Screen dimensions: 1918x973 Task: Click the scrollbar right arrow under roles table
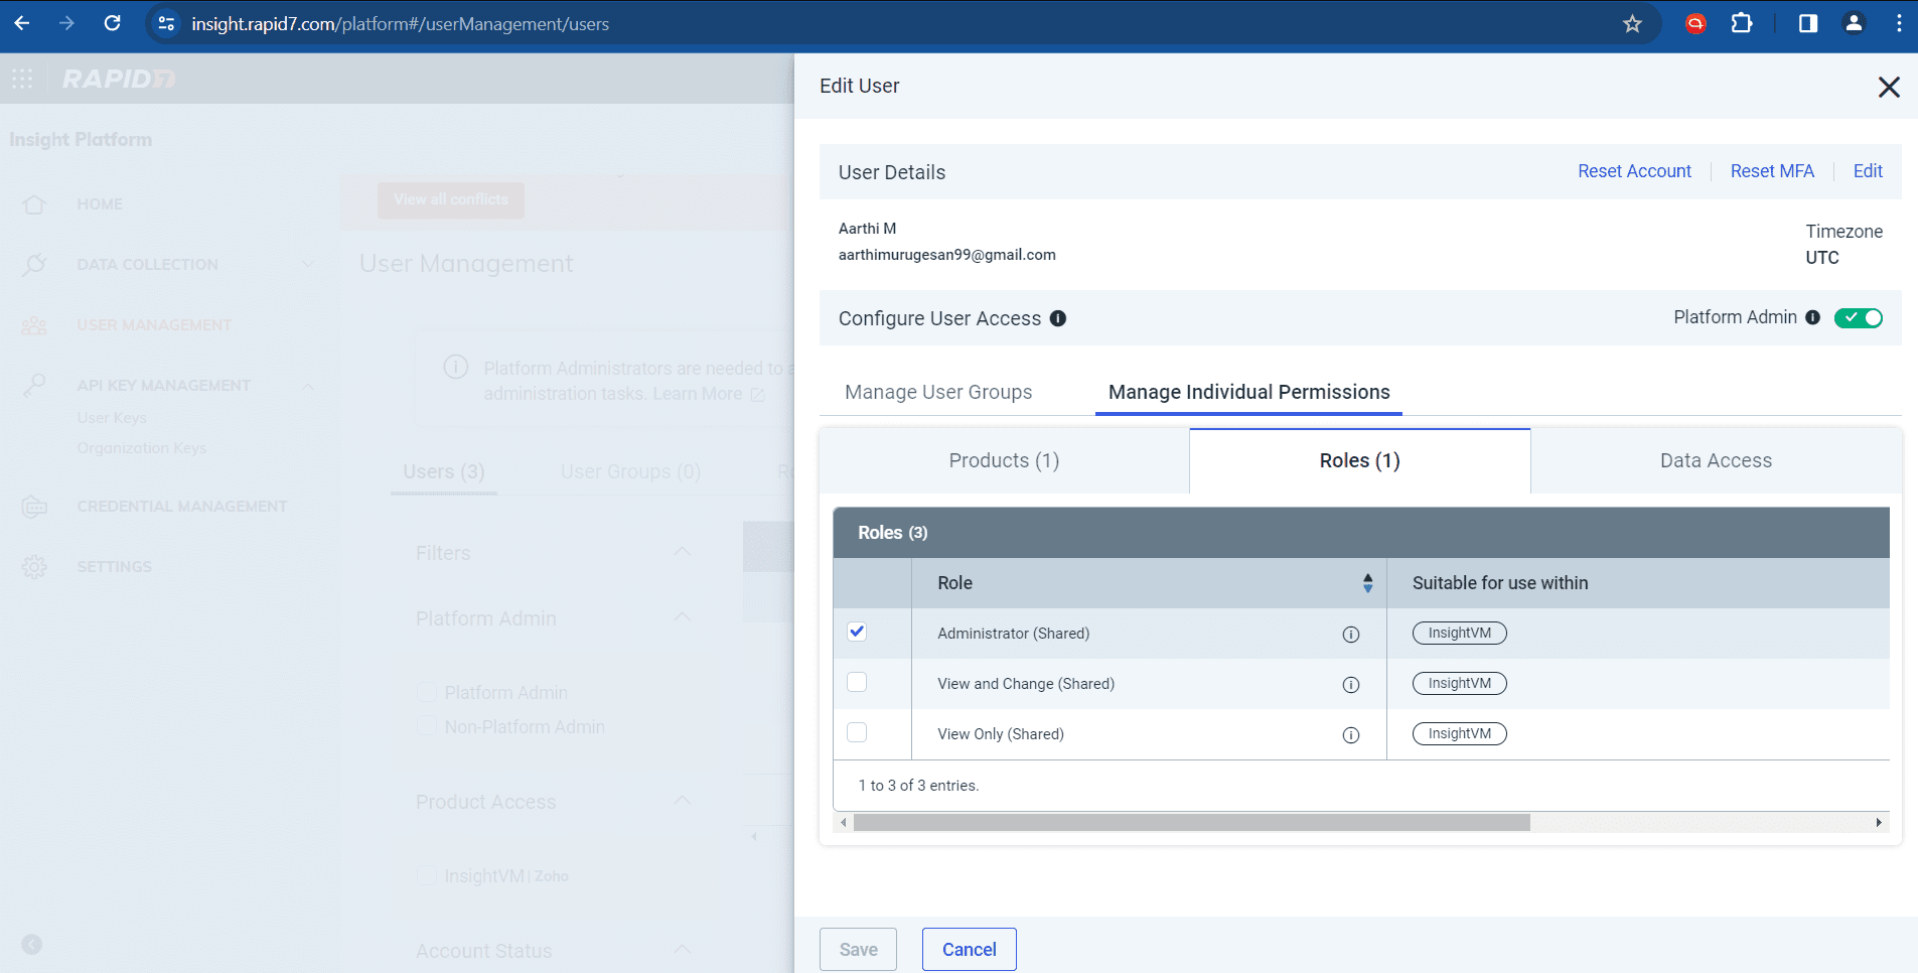(1879, 822)
